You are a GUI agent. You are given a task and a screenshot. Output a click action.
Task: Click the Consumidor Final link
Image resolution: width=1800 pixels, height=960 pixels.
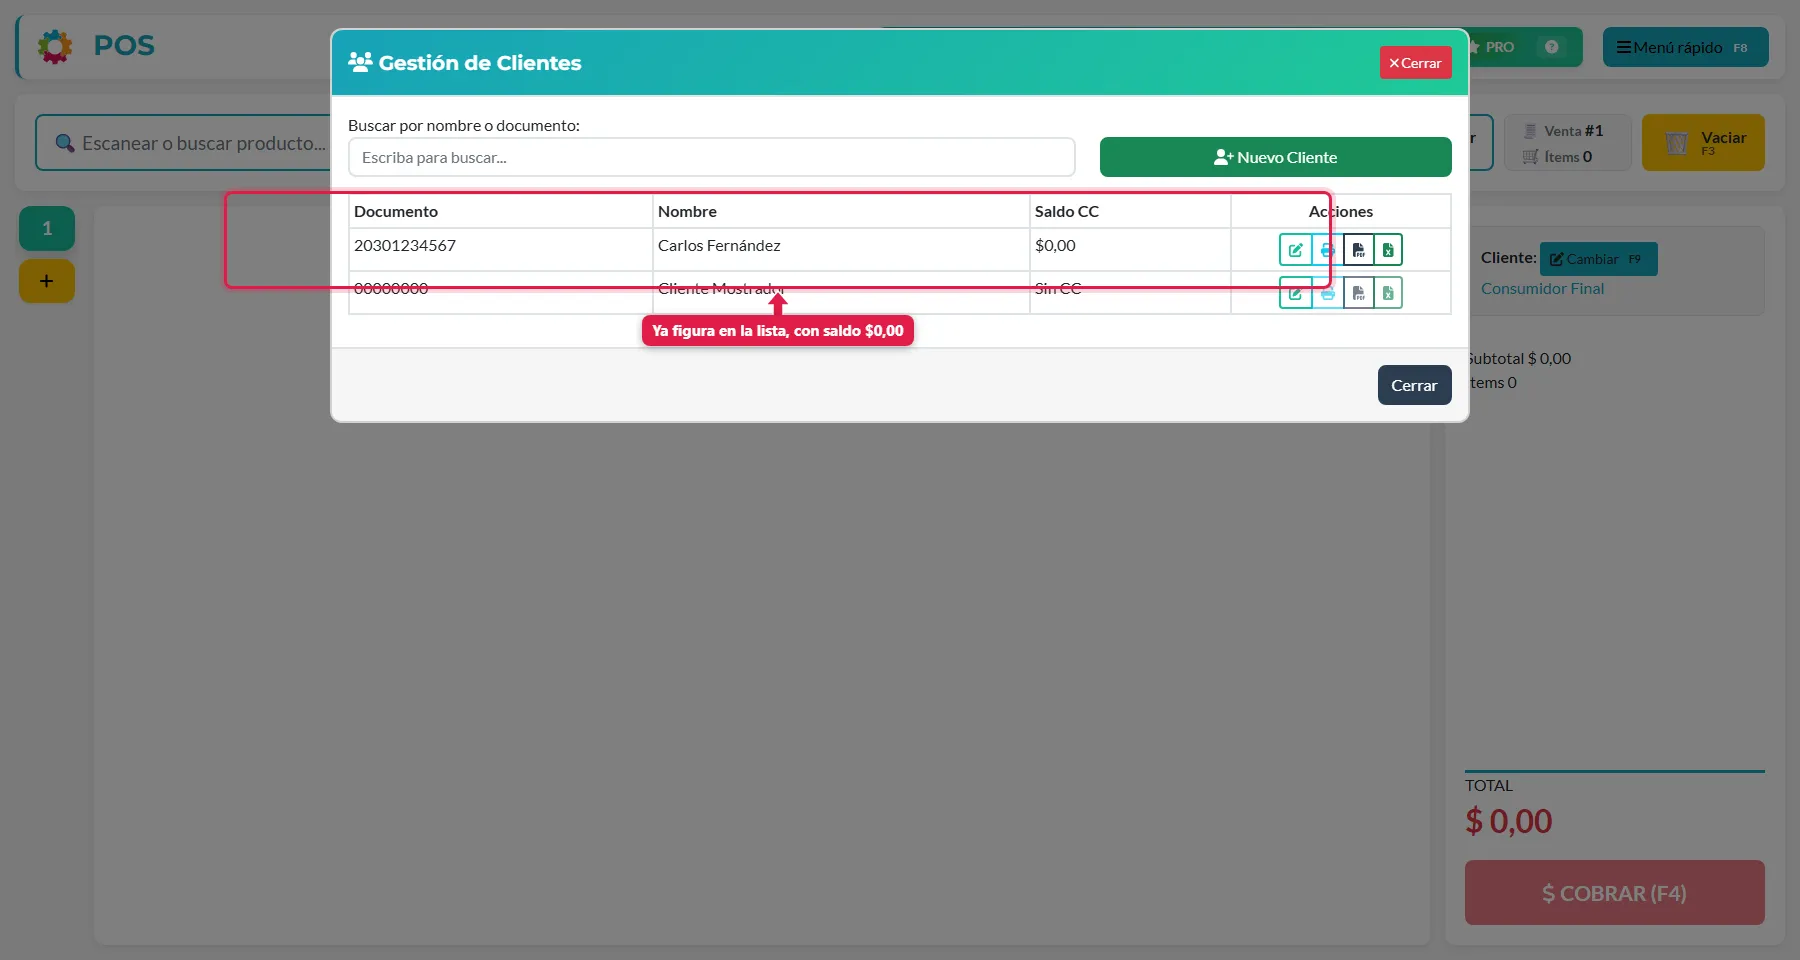(x=1542, y=289)
